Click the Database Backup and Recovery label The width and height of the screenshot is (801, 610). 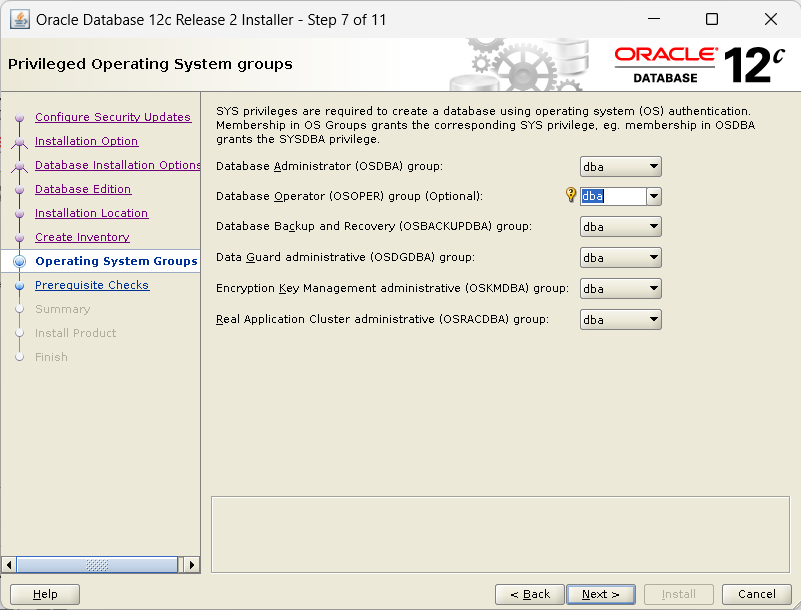(373, 226)
